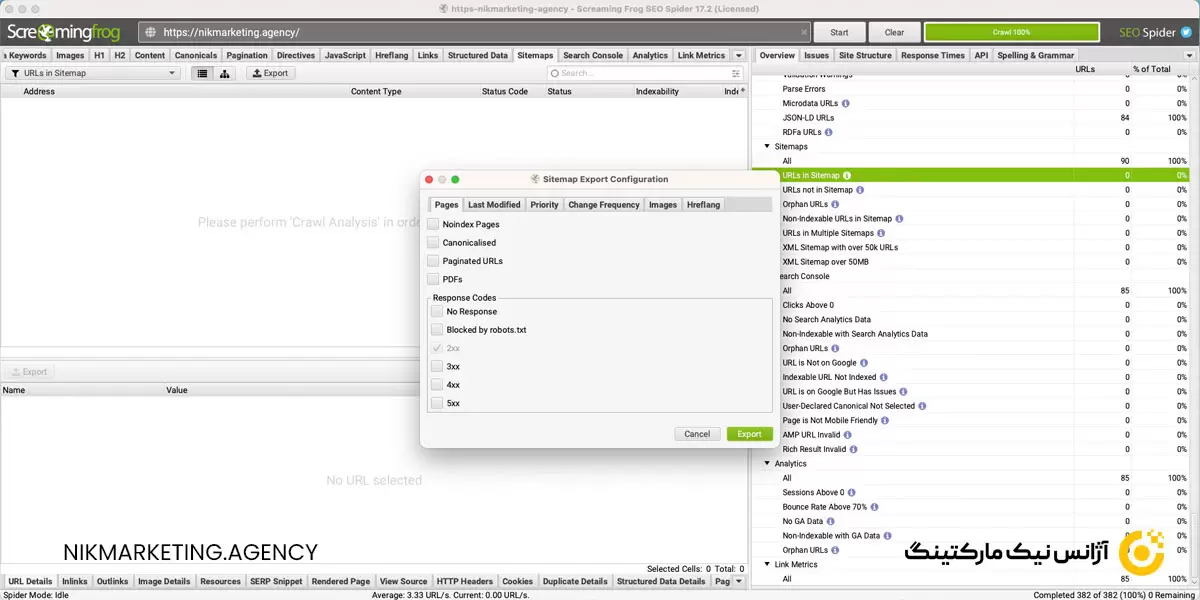The height and width of the screenshot is (600, 1200).
Task: Open the URLs in Sitemap filter dropdown
Action: [x=92, y=73]
